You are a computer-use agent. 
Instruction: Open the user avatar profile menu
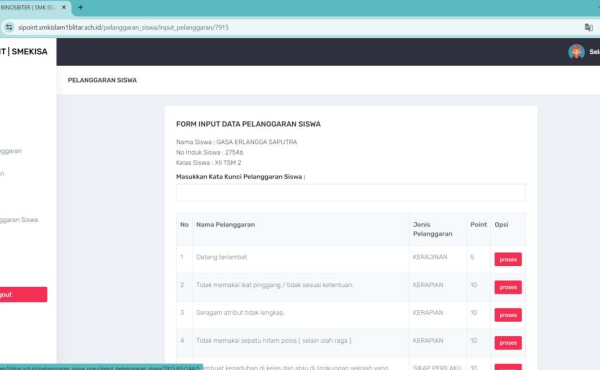coord(576,52)
